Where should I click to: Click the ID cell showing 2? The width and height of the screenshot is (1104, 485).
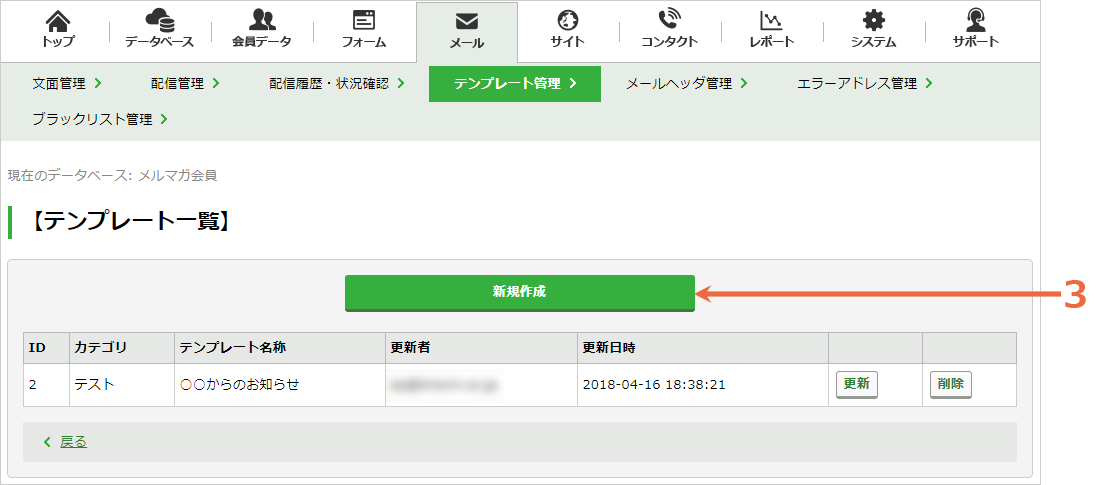tap(46, 385)
